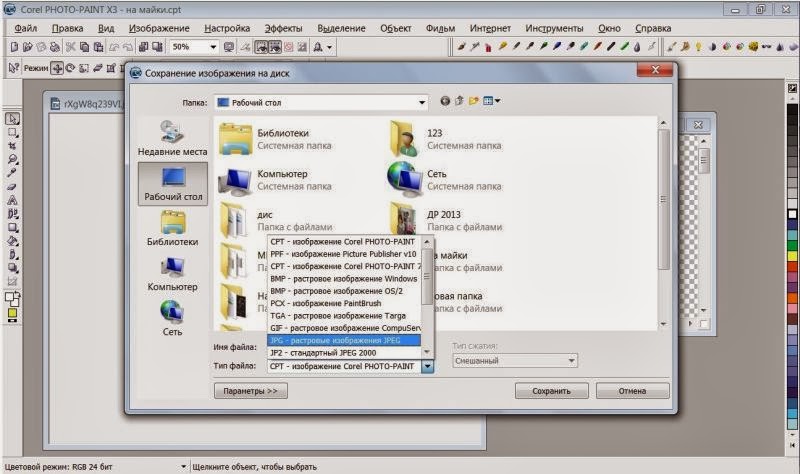Click the Open file icon in toolbar
This screenshot has width=800, height=474.
pyautogui.click(x=28, y=47)
